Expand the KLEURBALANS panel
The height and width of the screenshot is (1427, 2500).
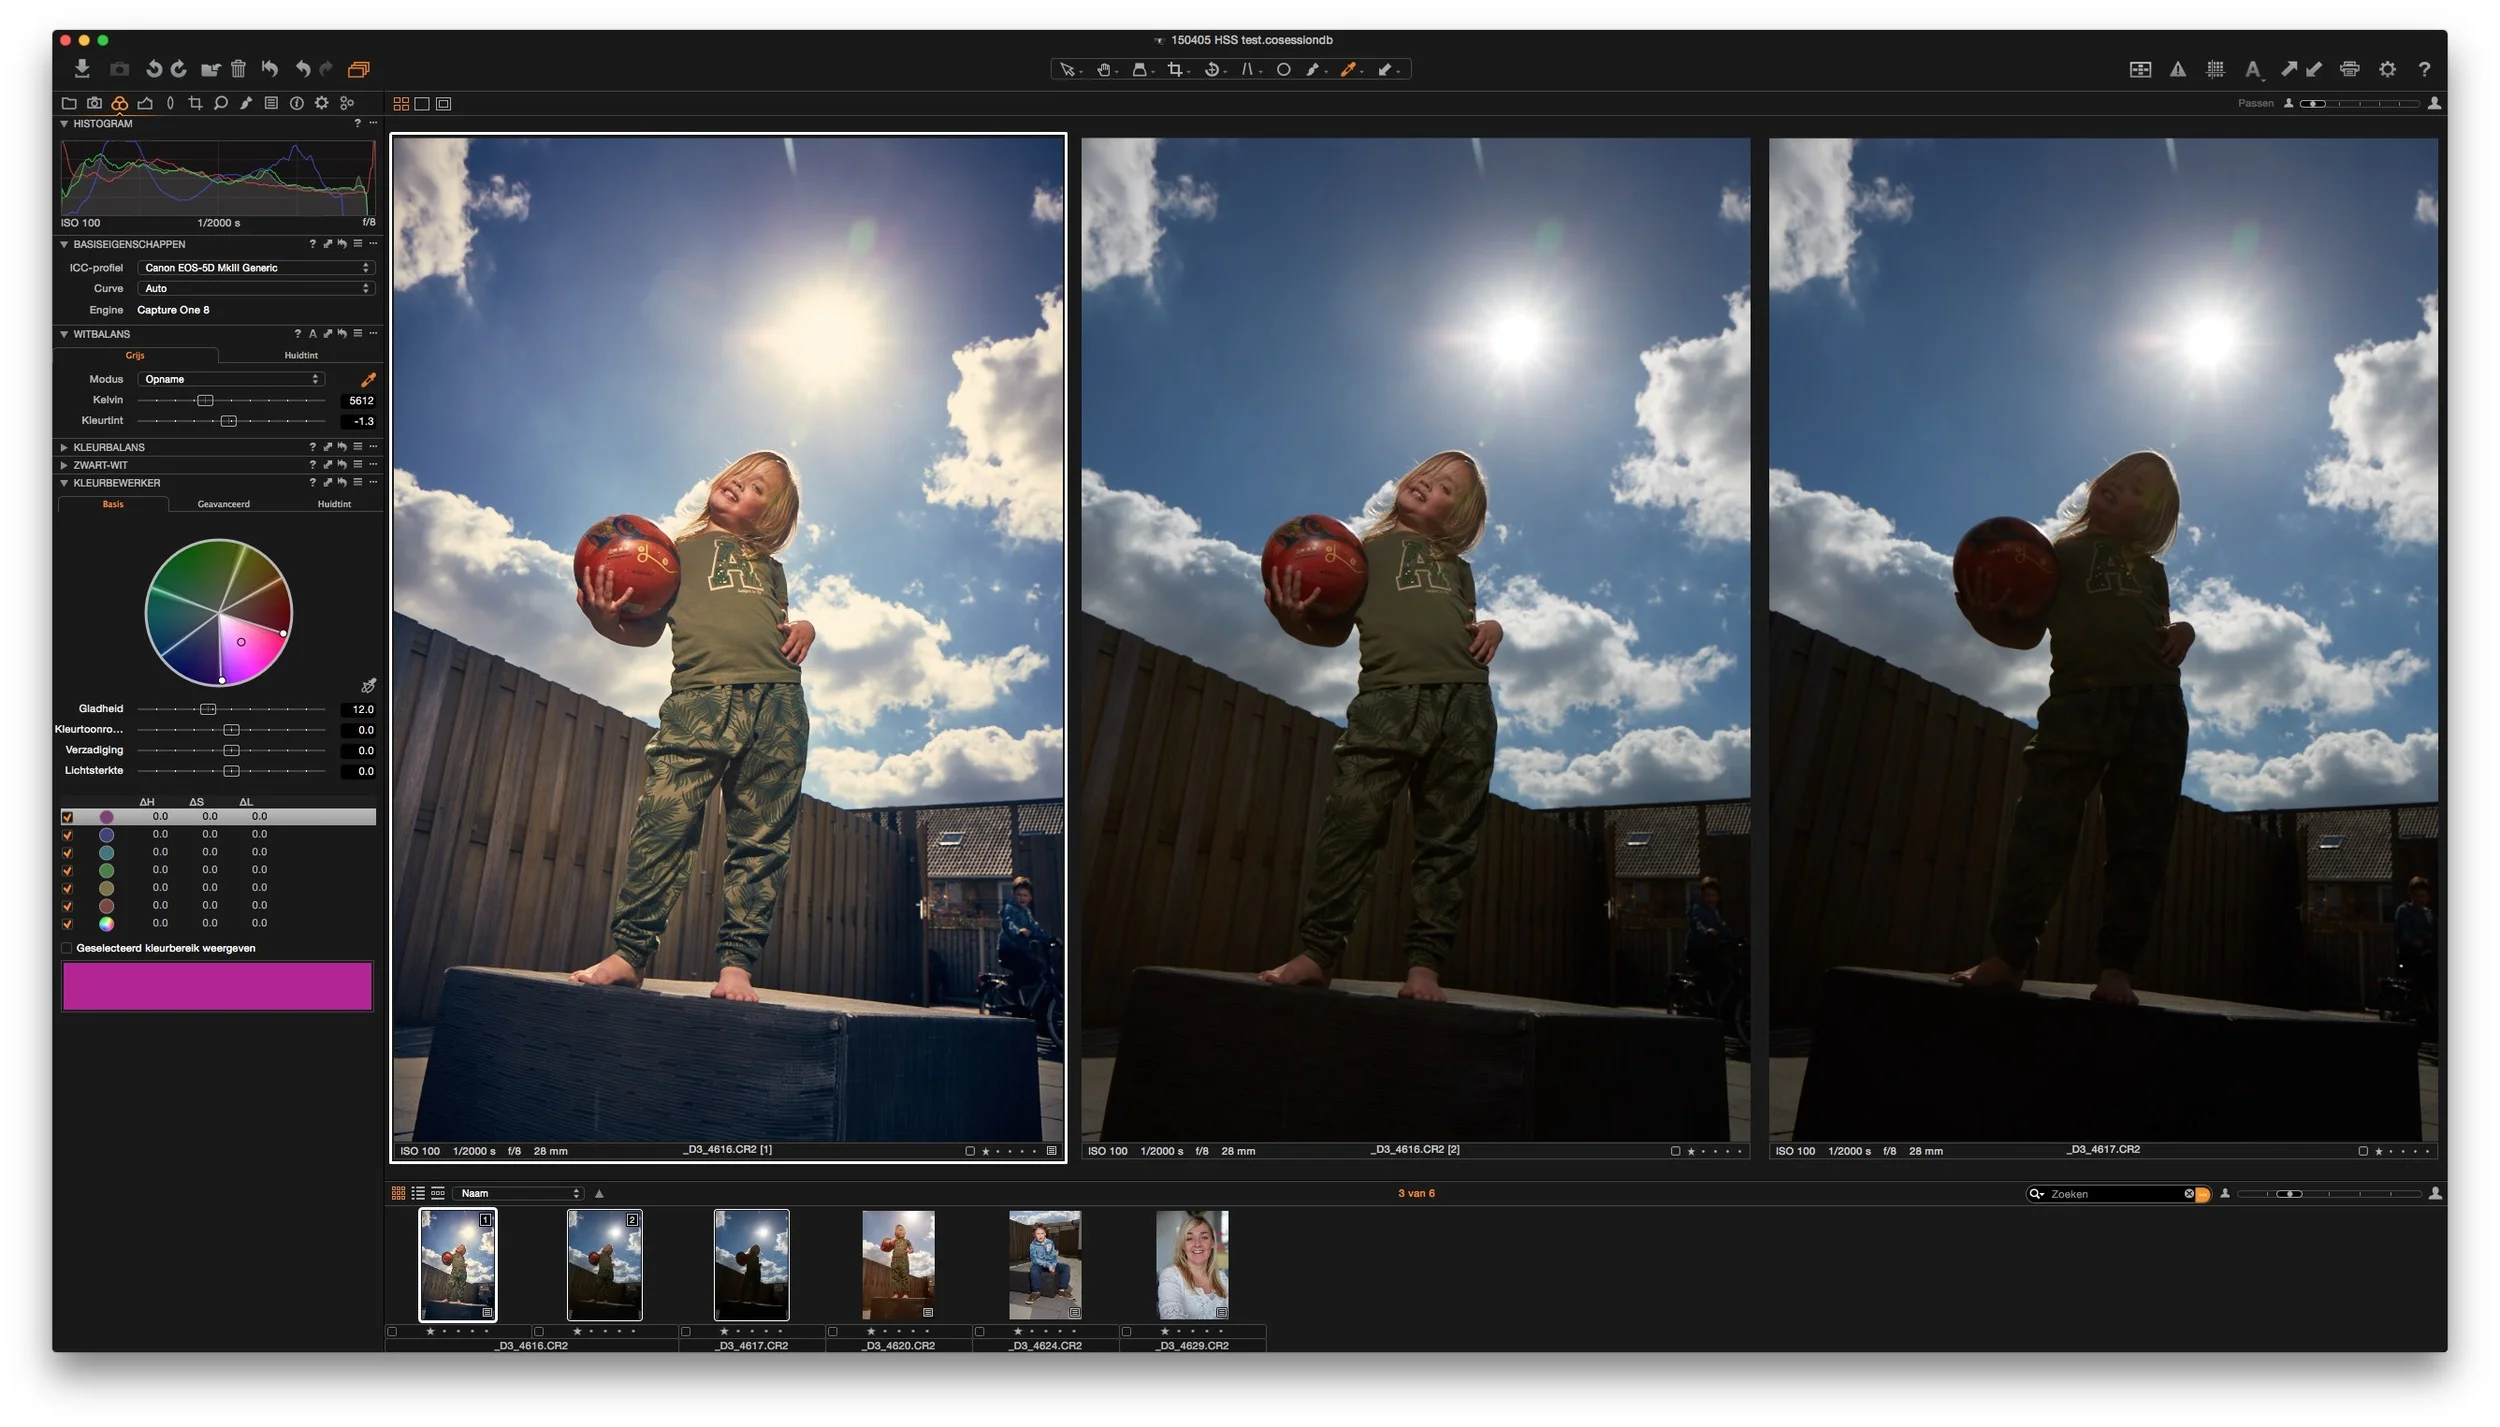pyautogui.click(x=64, y=447)
